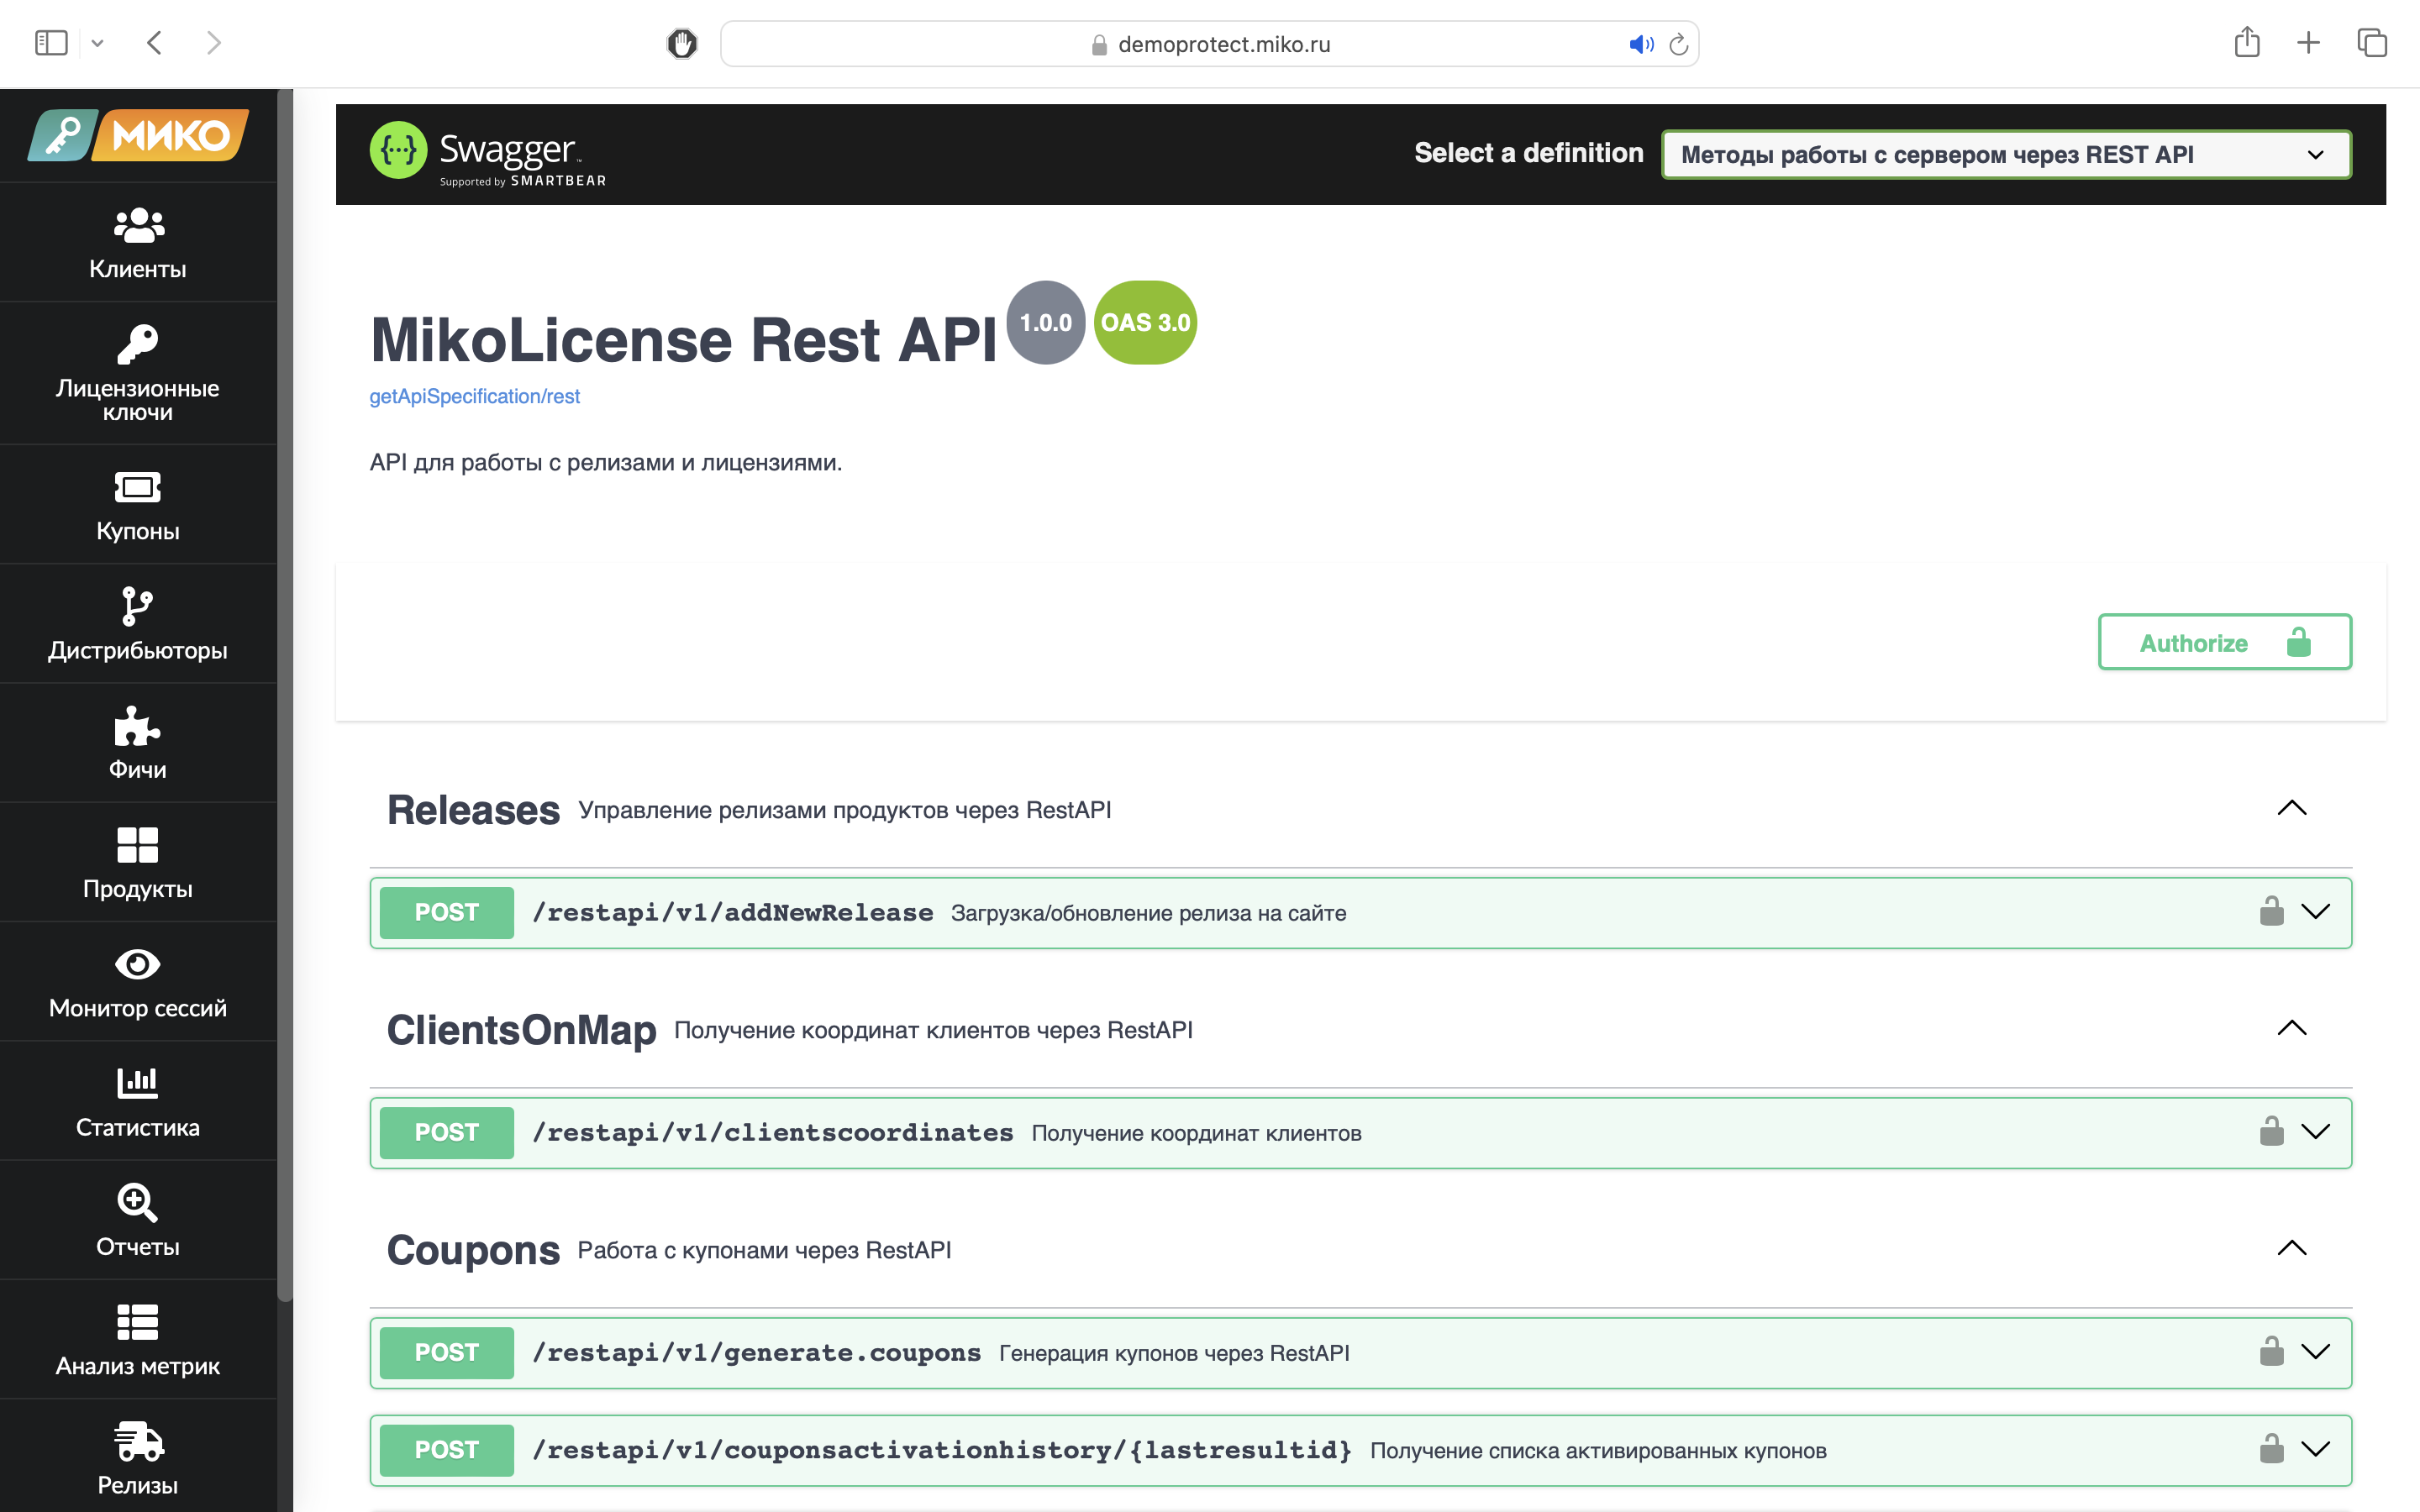This screenshot has width=2420, height=1512.
Task: Show Safari tab overview icon
Action: [2372, 43]
